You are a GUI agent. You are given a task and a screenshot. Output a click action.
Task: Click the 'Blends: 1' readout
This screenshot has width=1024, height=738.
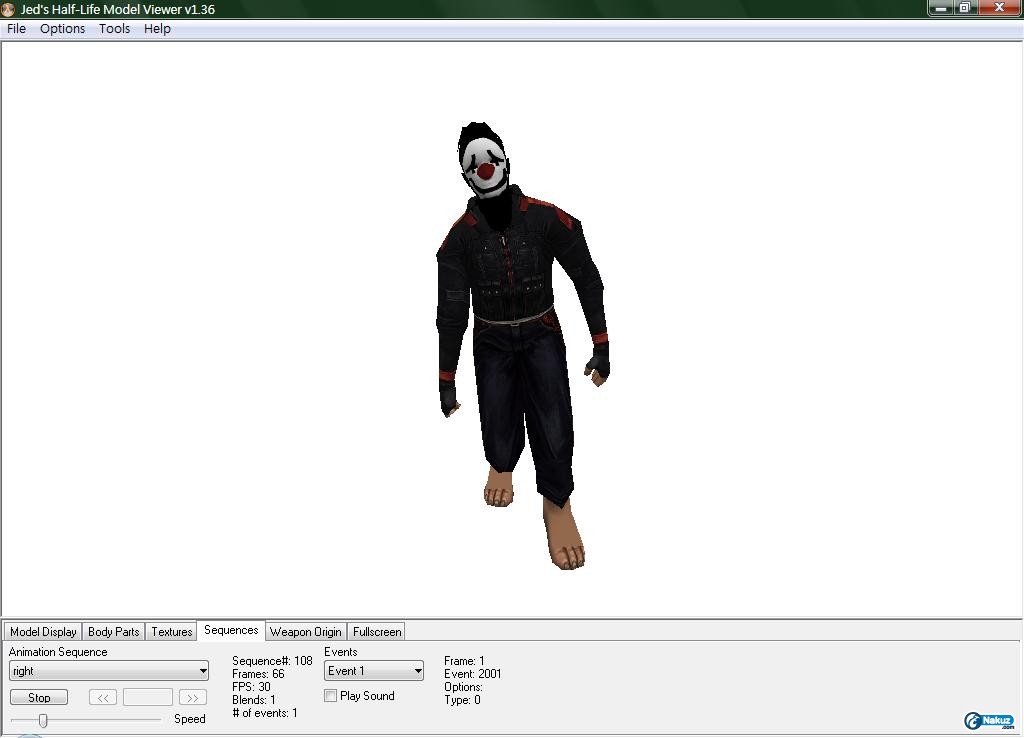(253, 700)
